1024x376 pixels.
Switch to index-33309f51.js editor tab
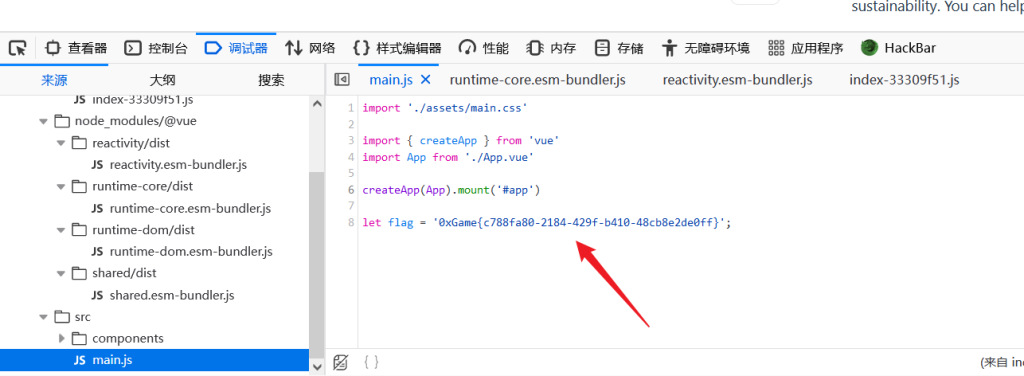click(x=904, y=80)
